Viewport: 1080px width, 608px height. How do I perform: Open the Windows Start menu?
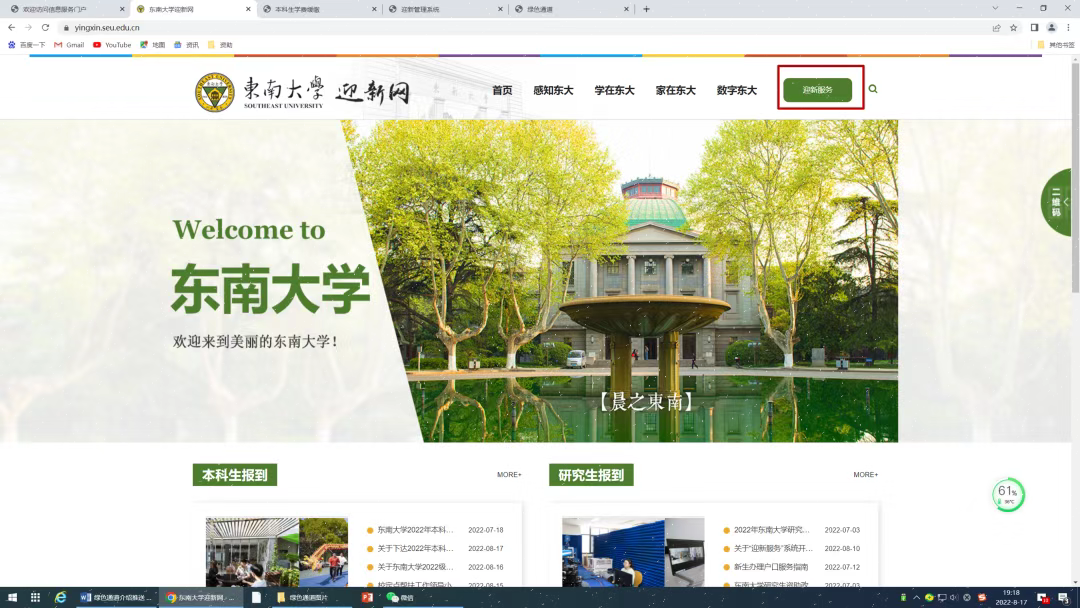[x=12, y=597]
